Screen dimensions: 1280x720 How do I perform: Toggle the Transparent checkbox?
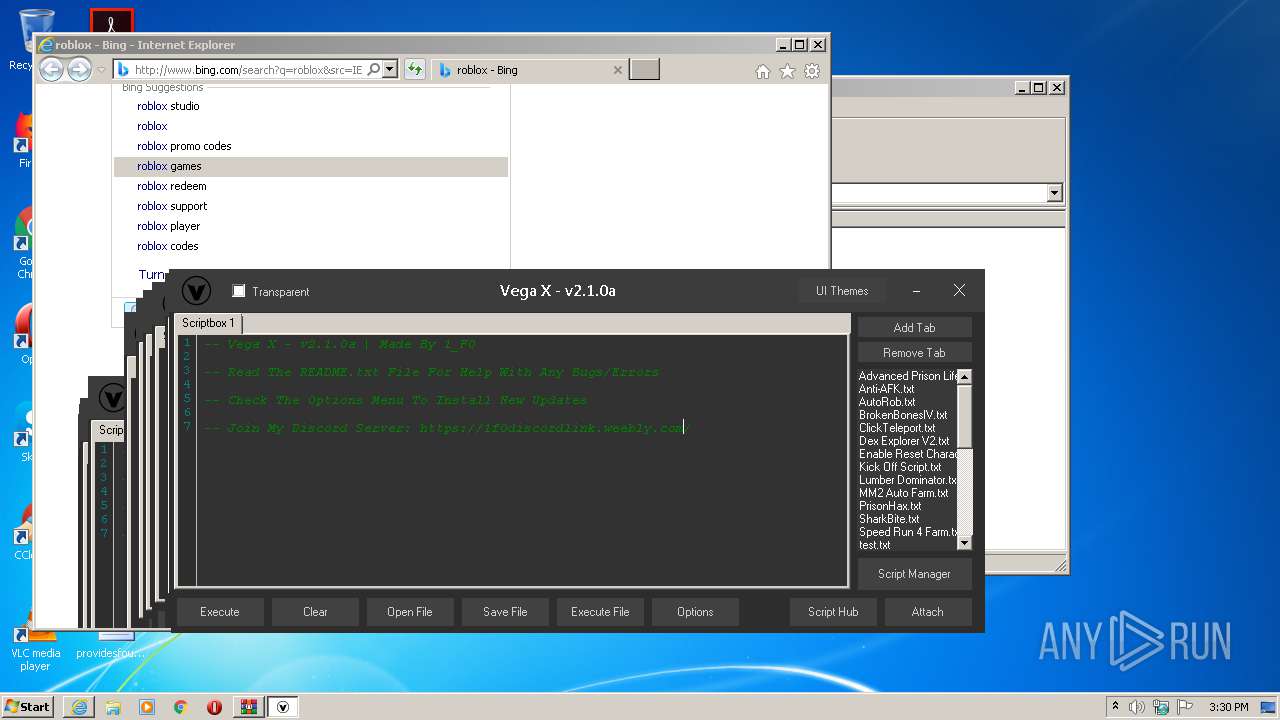tap(238, 291)
